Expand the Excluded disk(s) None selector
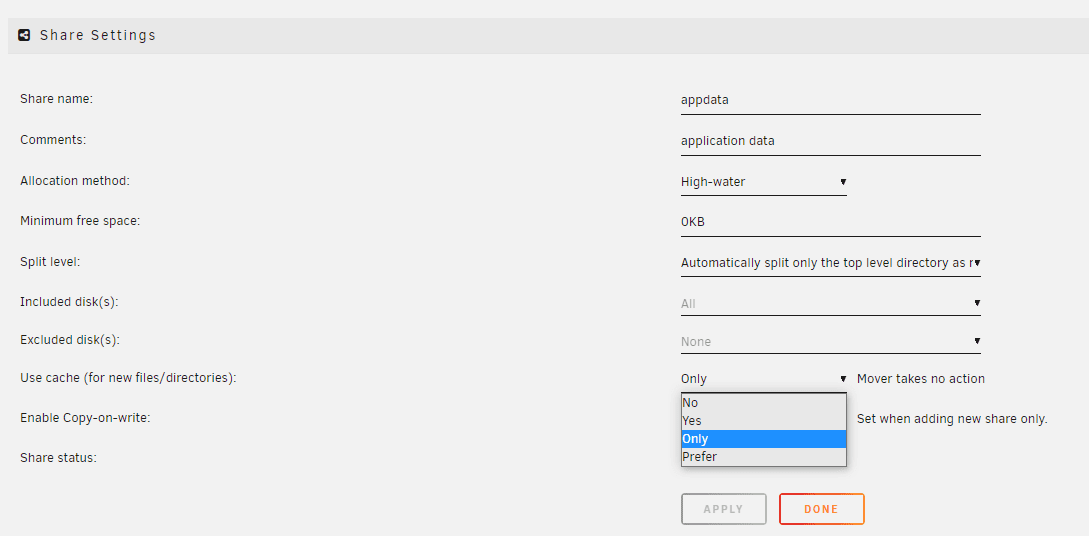The image size is (1089, 536). (831, 342)
